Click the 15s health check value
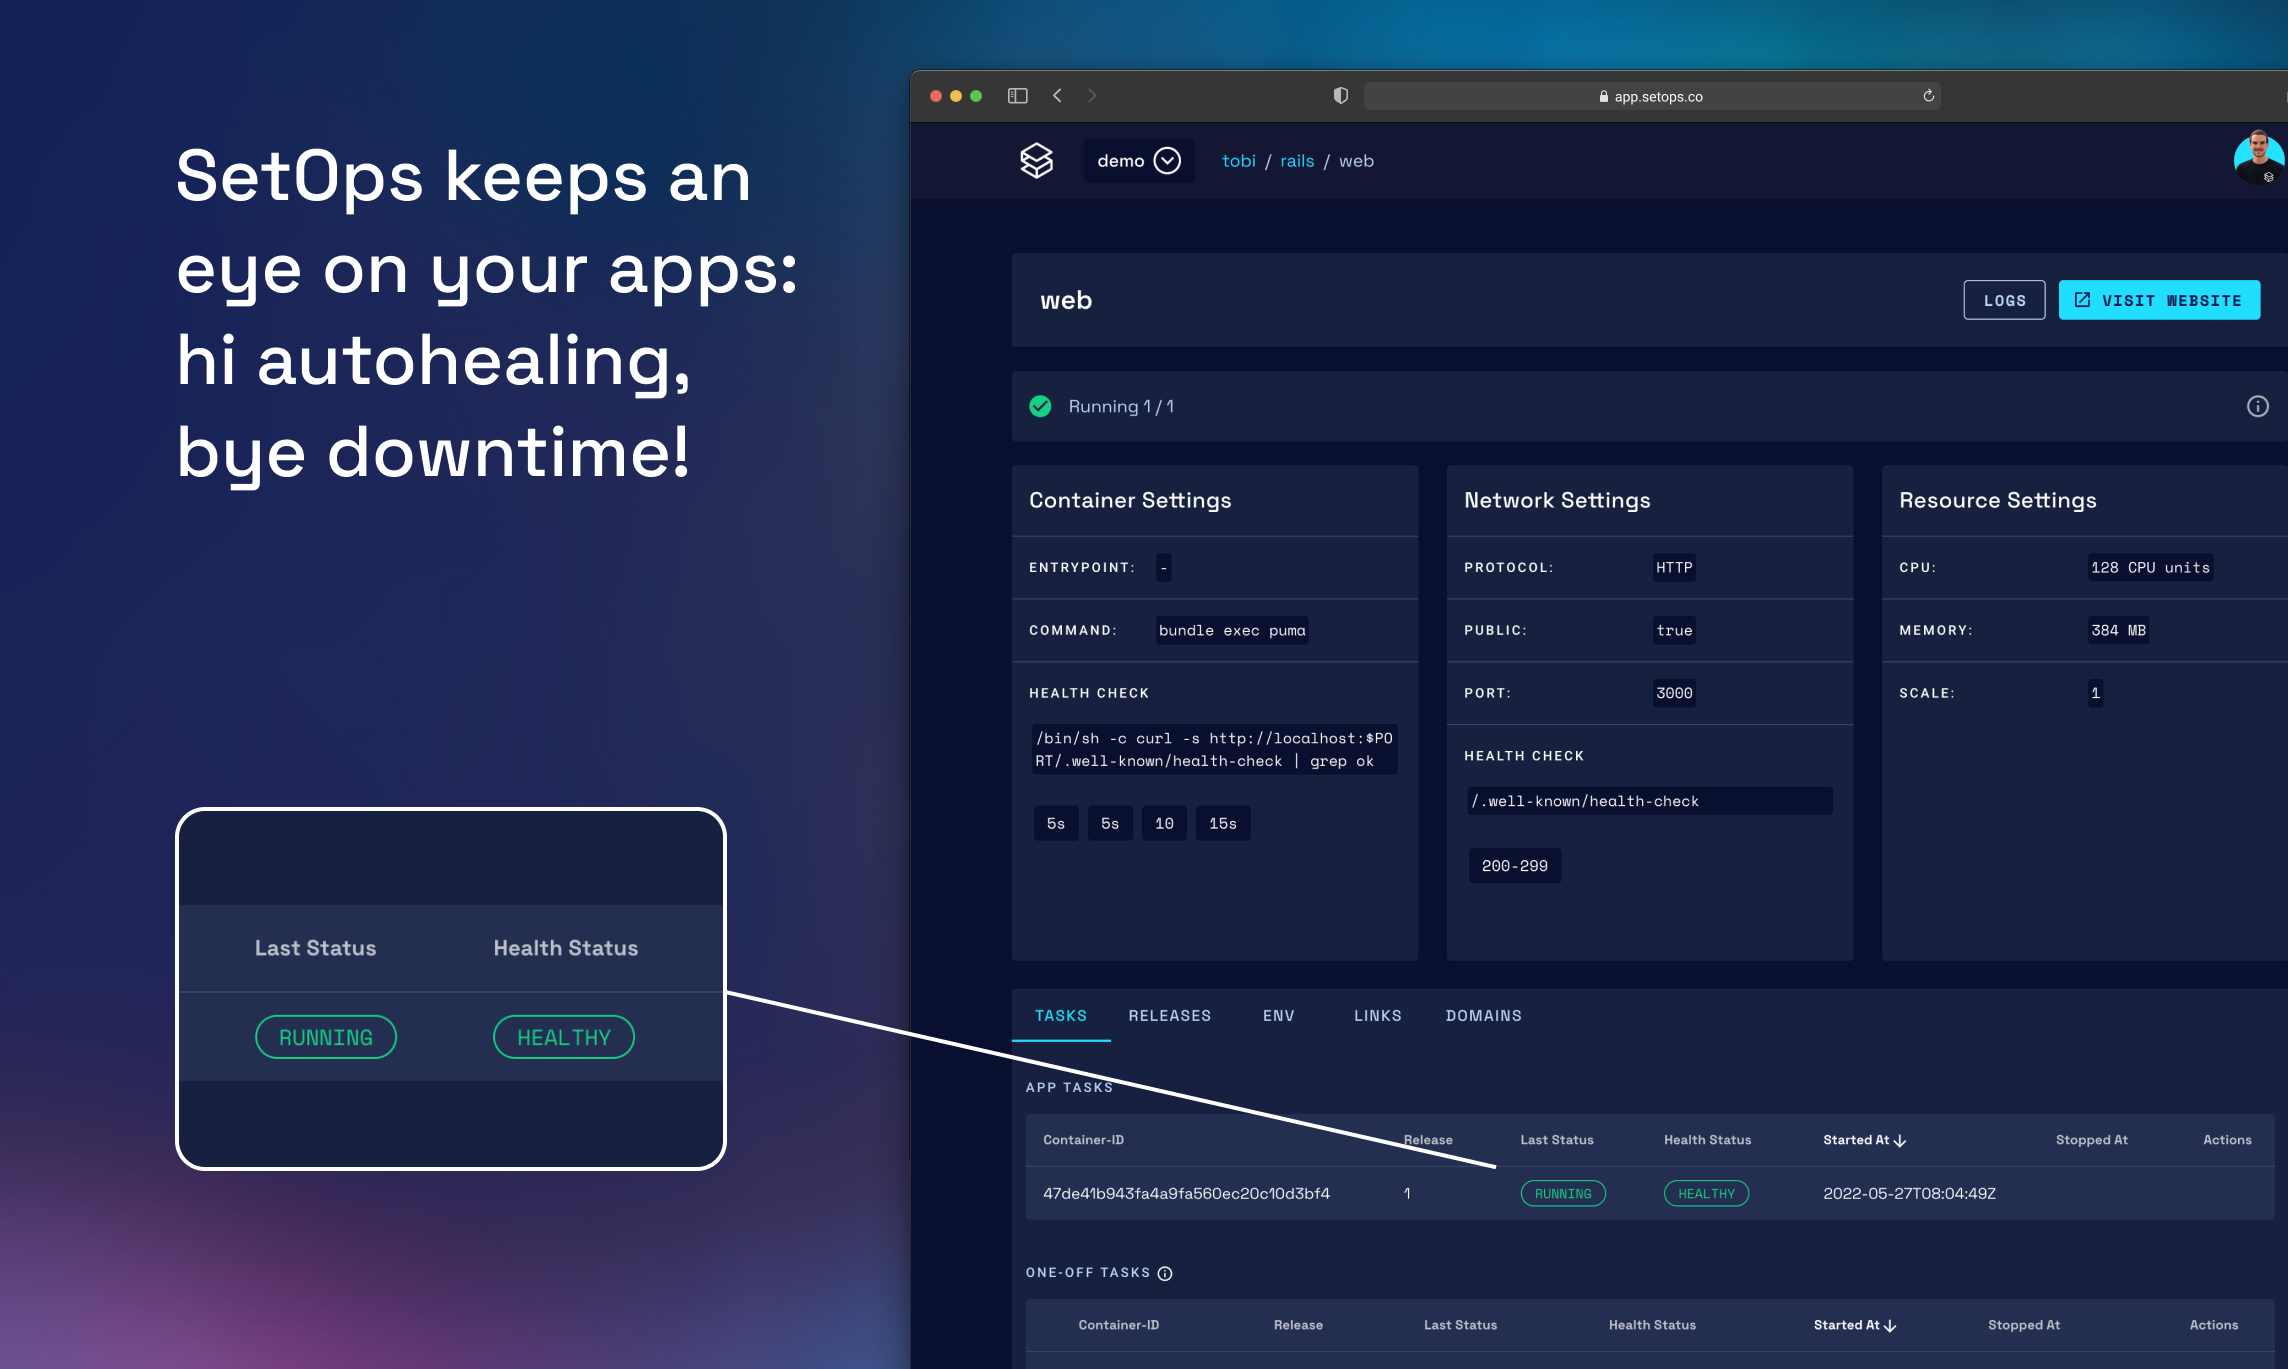The image size is (2288, 1369). click(1222, 823)
